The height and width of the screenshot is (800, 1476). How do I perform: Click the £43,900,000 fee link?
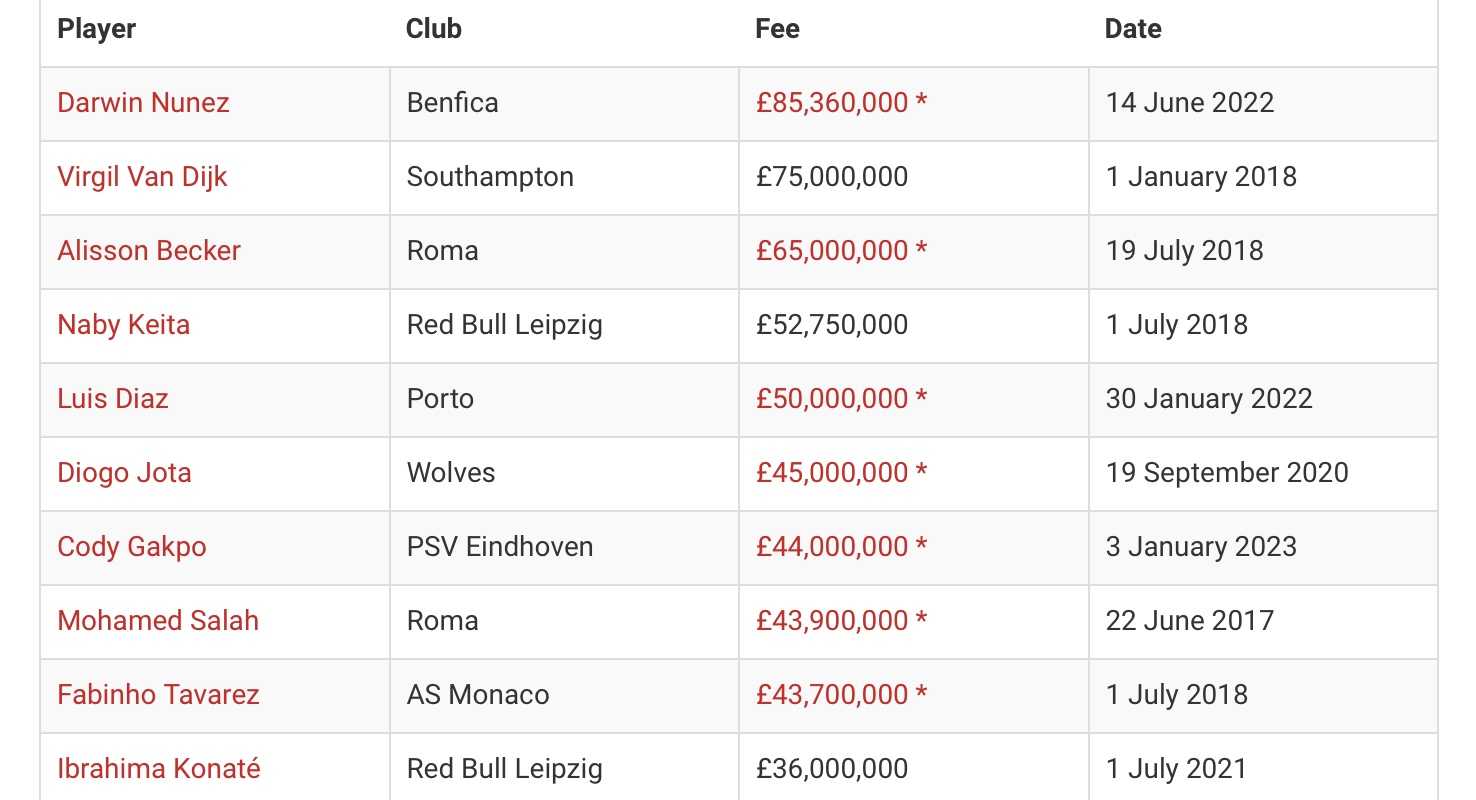tap(842, 621)
